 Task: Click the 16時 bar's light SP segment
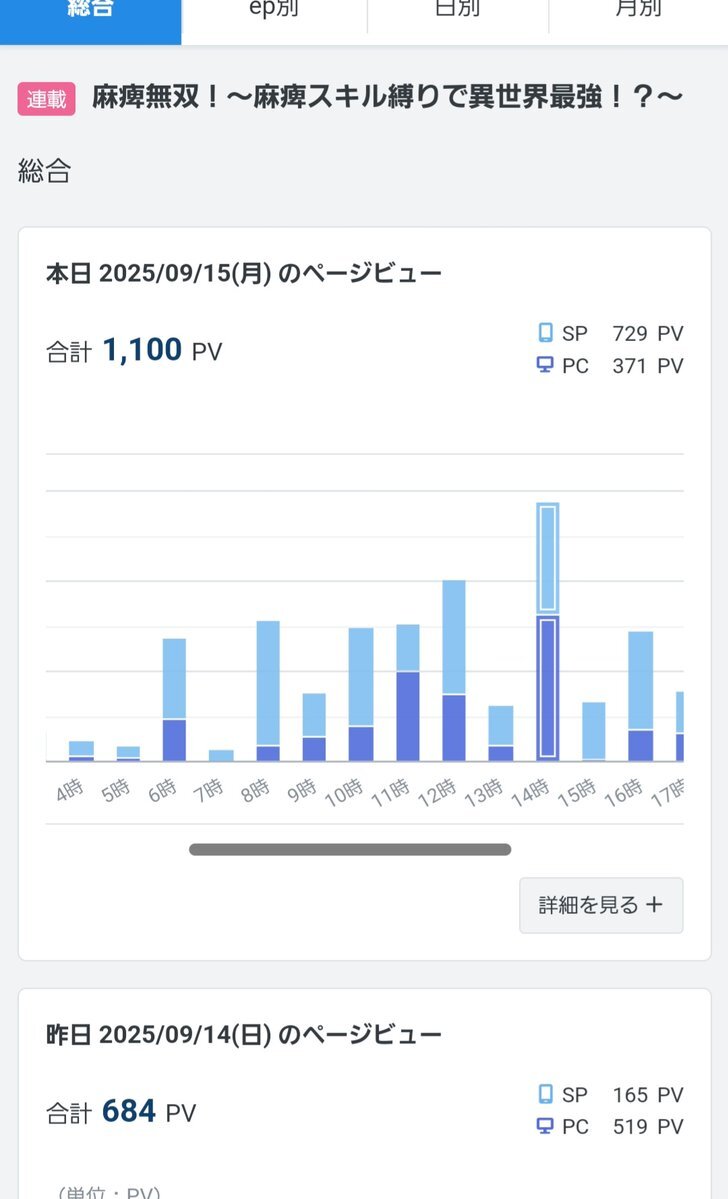pos(641,680)
